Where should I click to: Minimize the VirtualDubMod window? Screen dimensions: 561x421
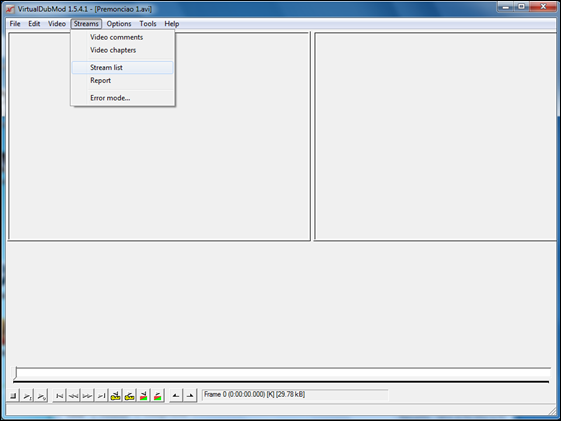(x=506, y=7)
